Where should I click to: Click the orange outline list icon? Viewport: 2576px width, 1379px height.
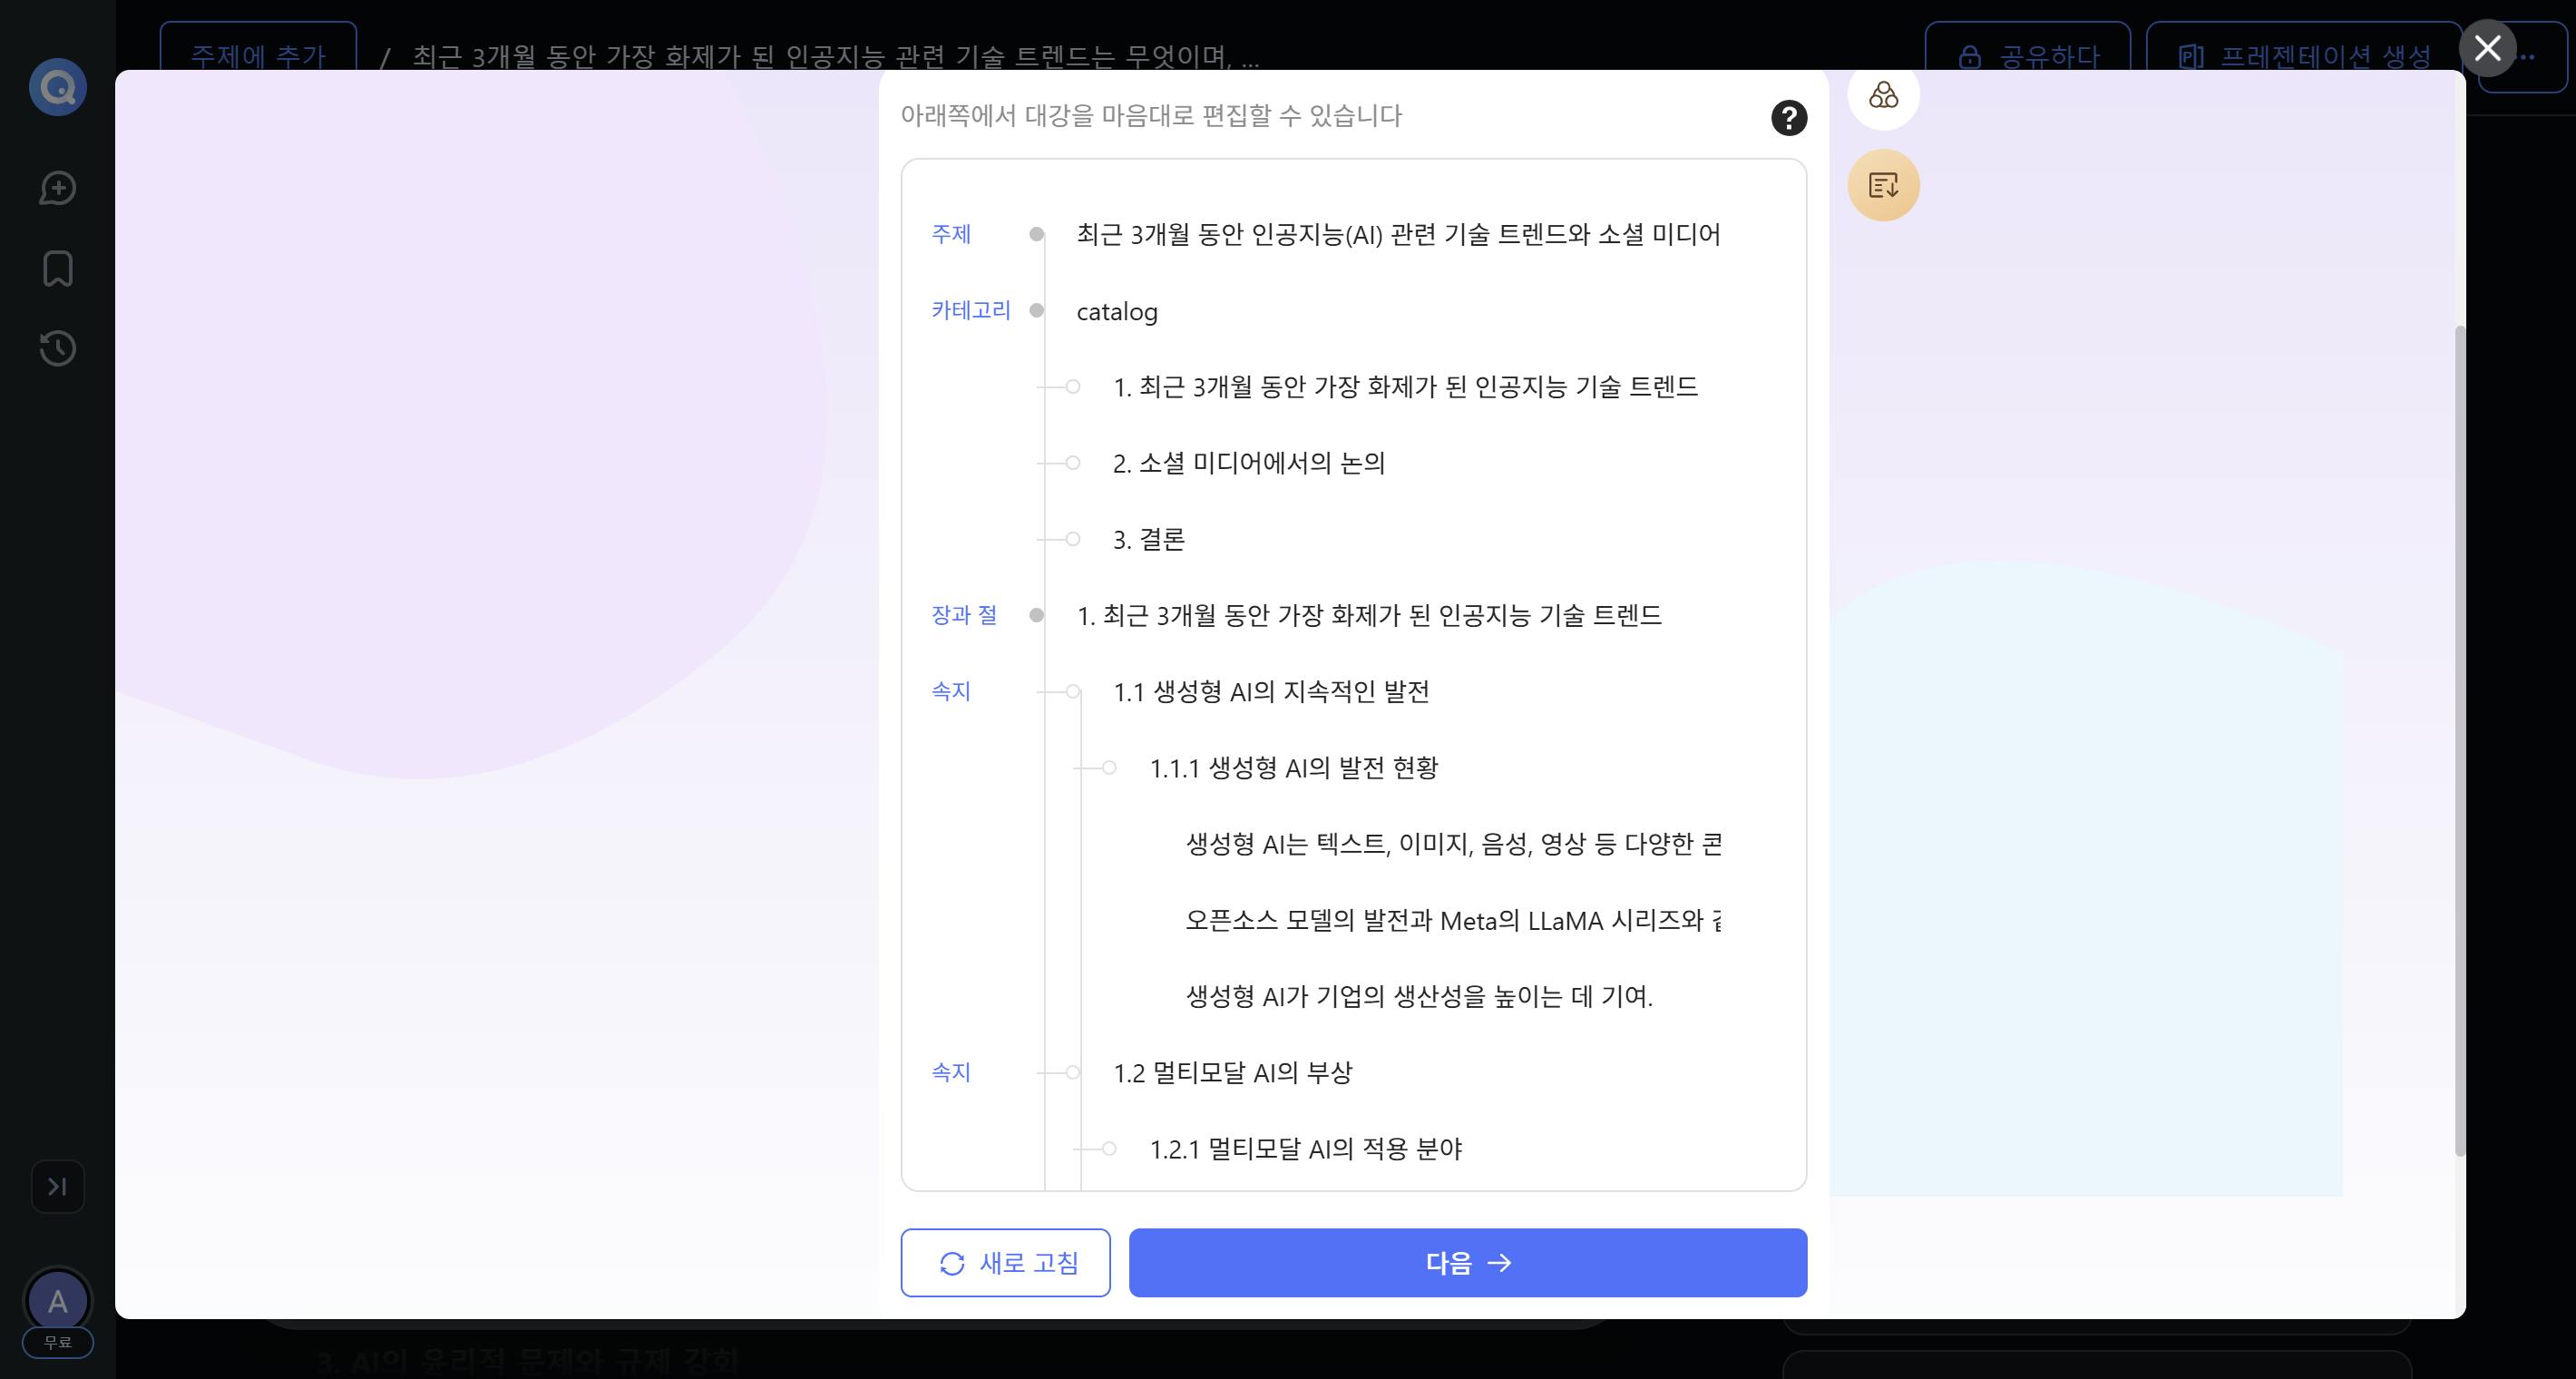1883,185
